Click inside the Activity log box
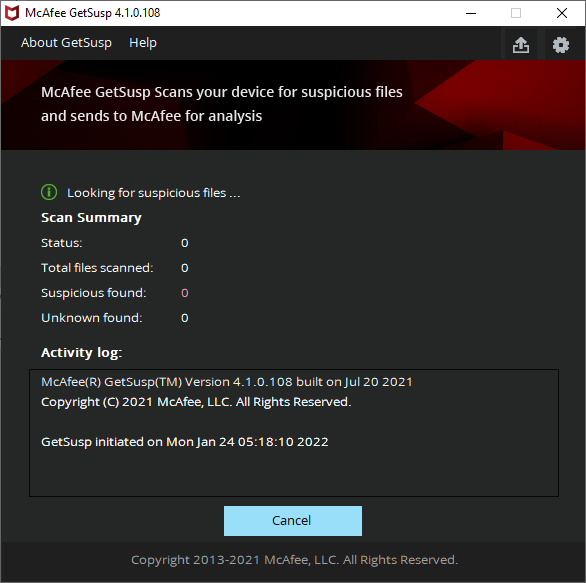This screenshot has height=583, width=586. tap(294, 433)
